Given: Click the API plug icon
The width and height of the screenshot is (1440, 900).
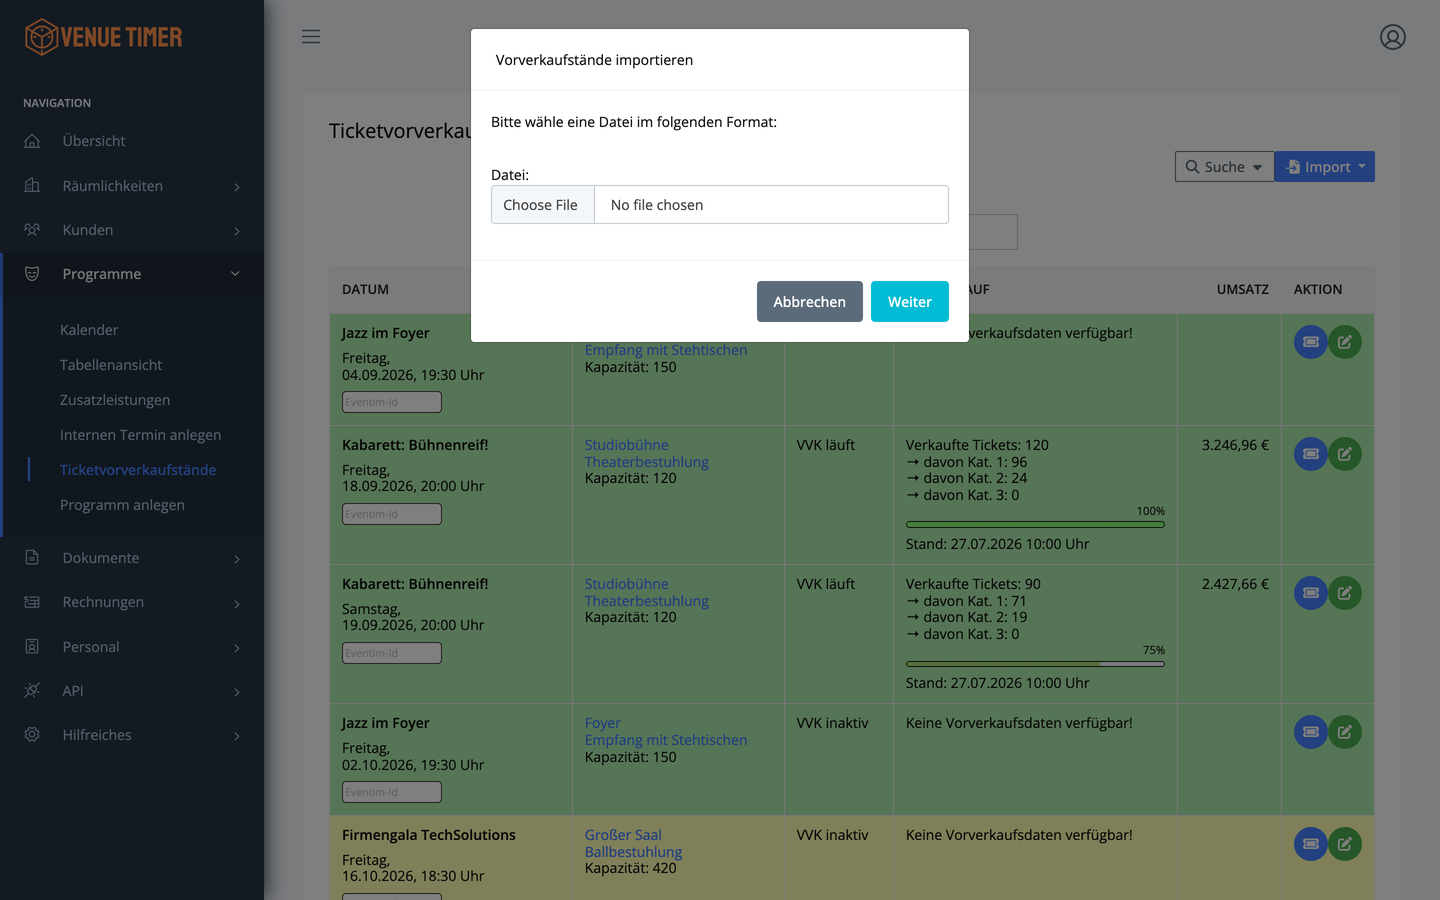Looking at the screenshot, I should click(x=32, y=691).
